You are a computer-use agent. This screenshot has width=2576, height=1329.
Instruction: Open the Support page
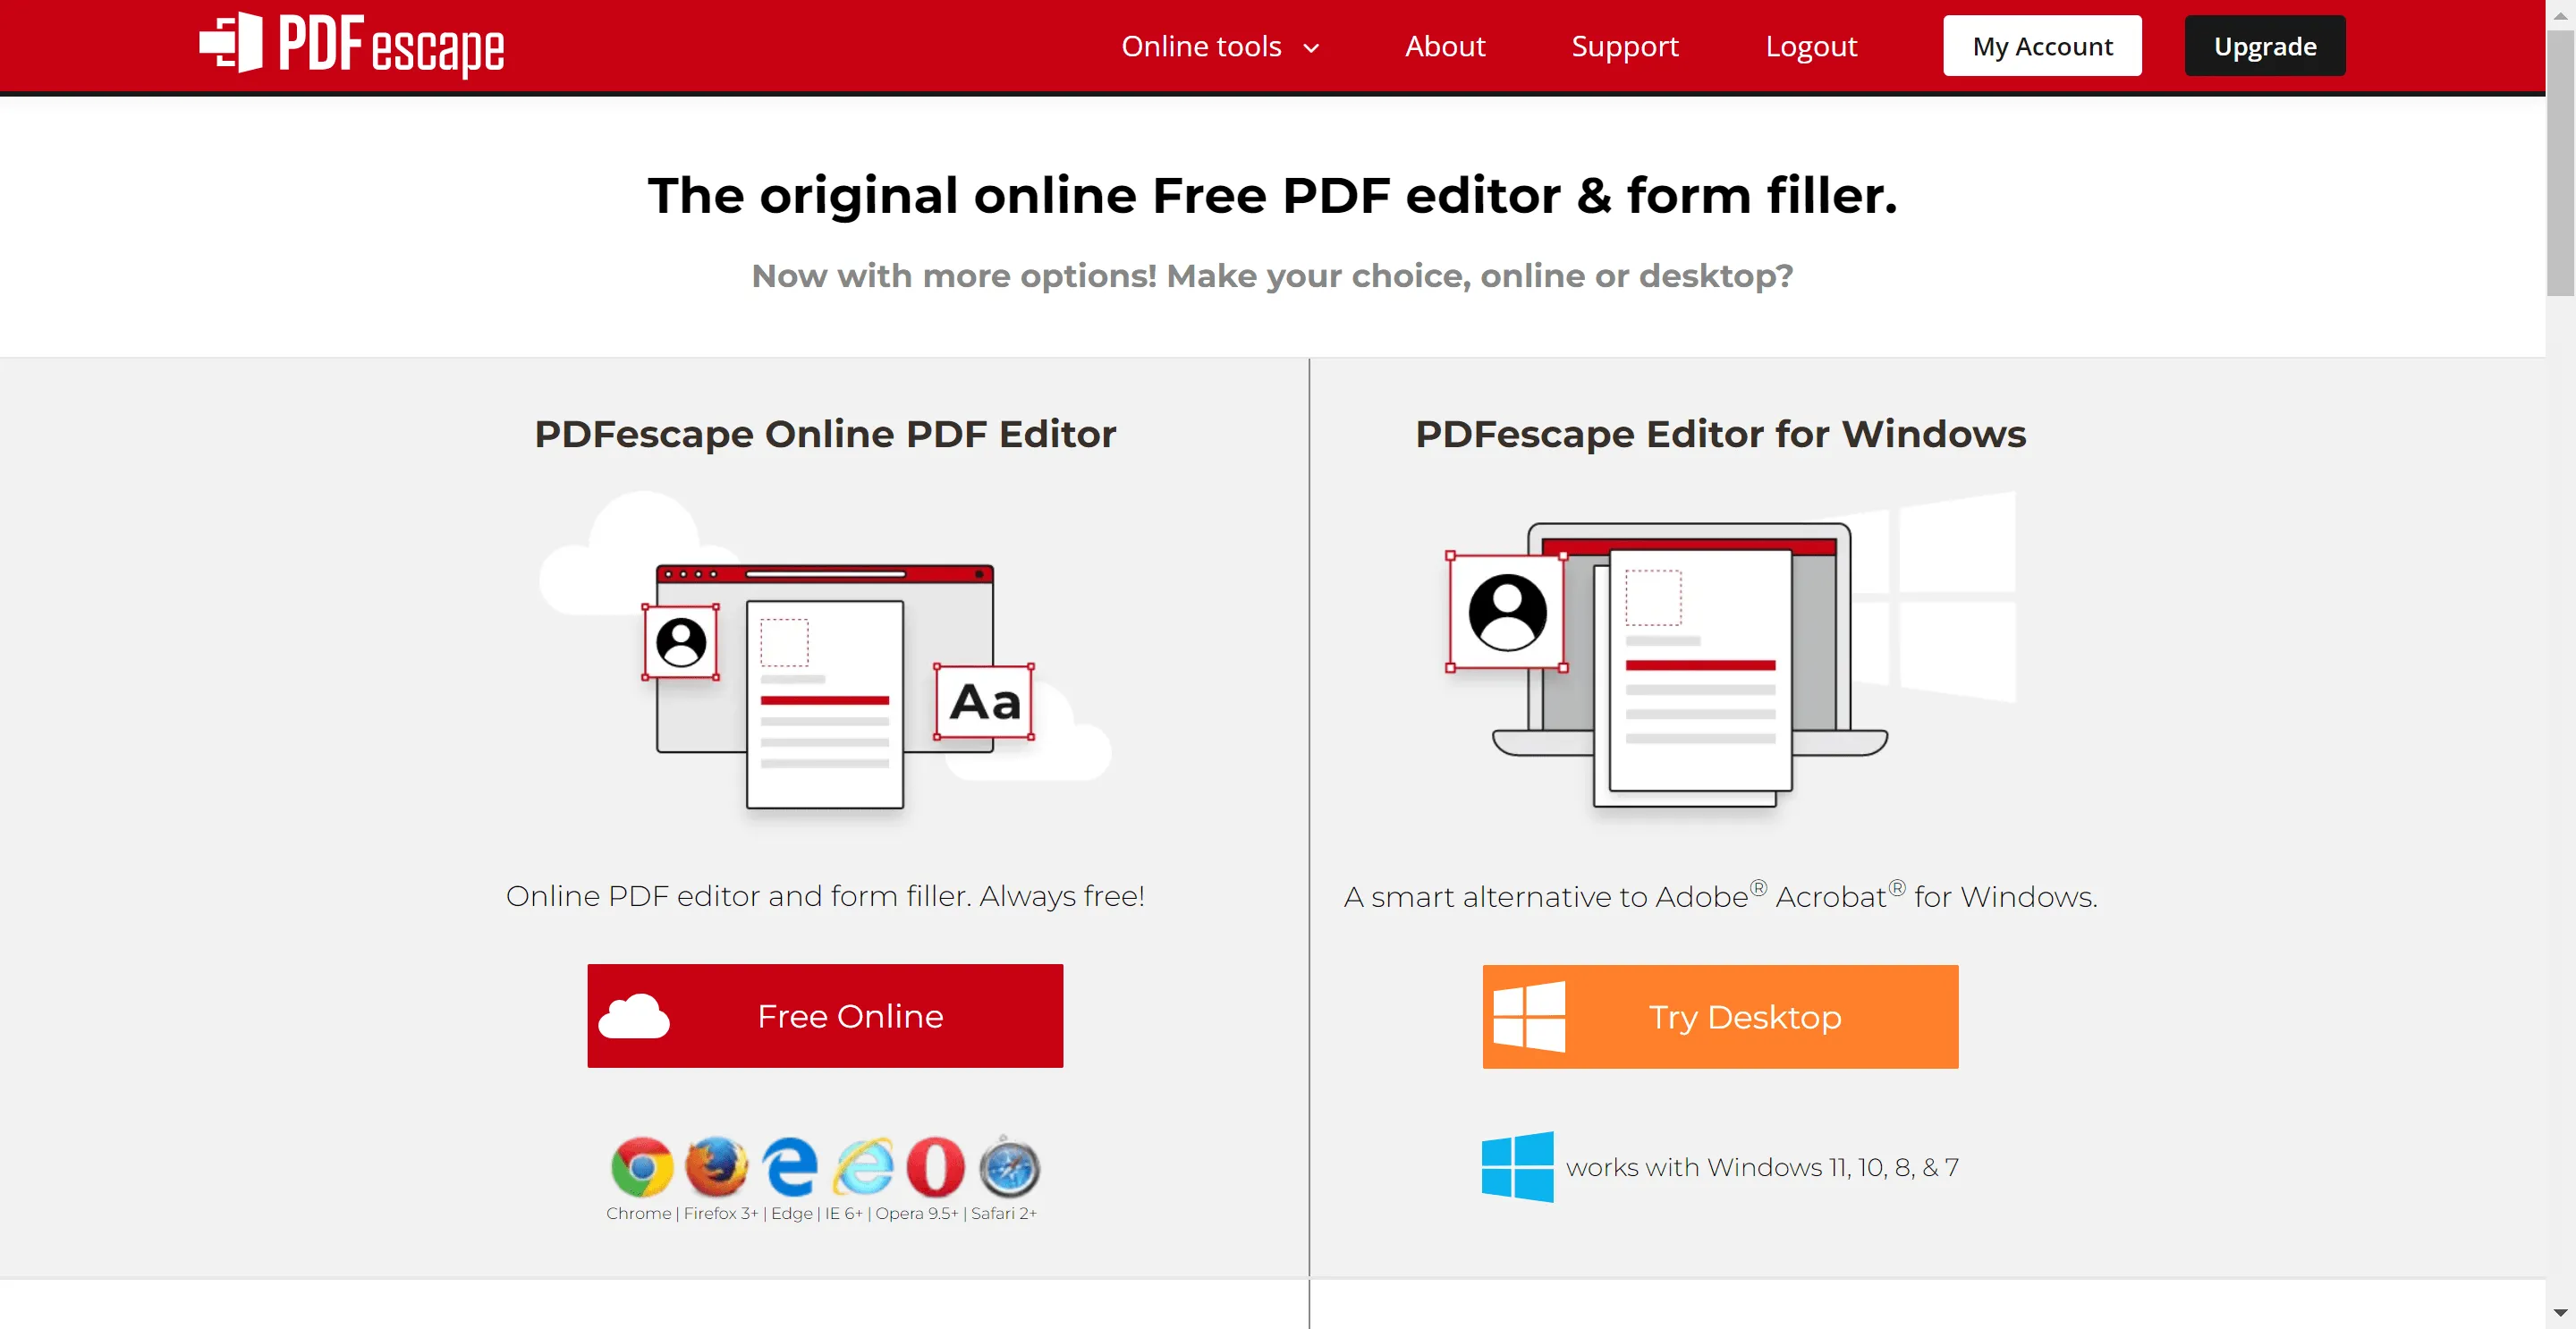tap(1625, 46)
